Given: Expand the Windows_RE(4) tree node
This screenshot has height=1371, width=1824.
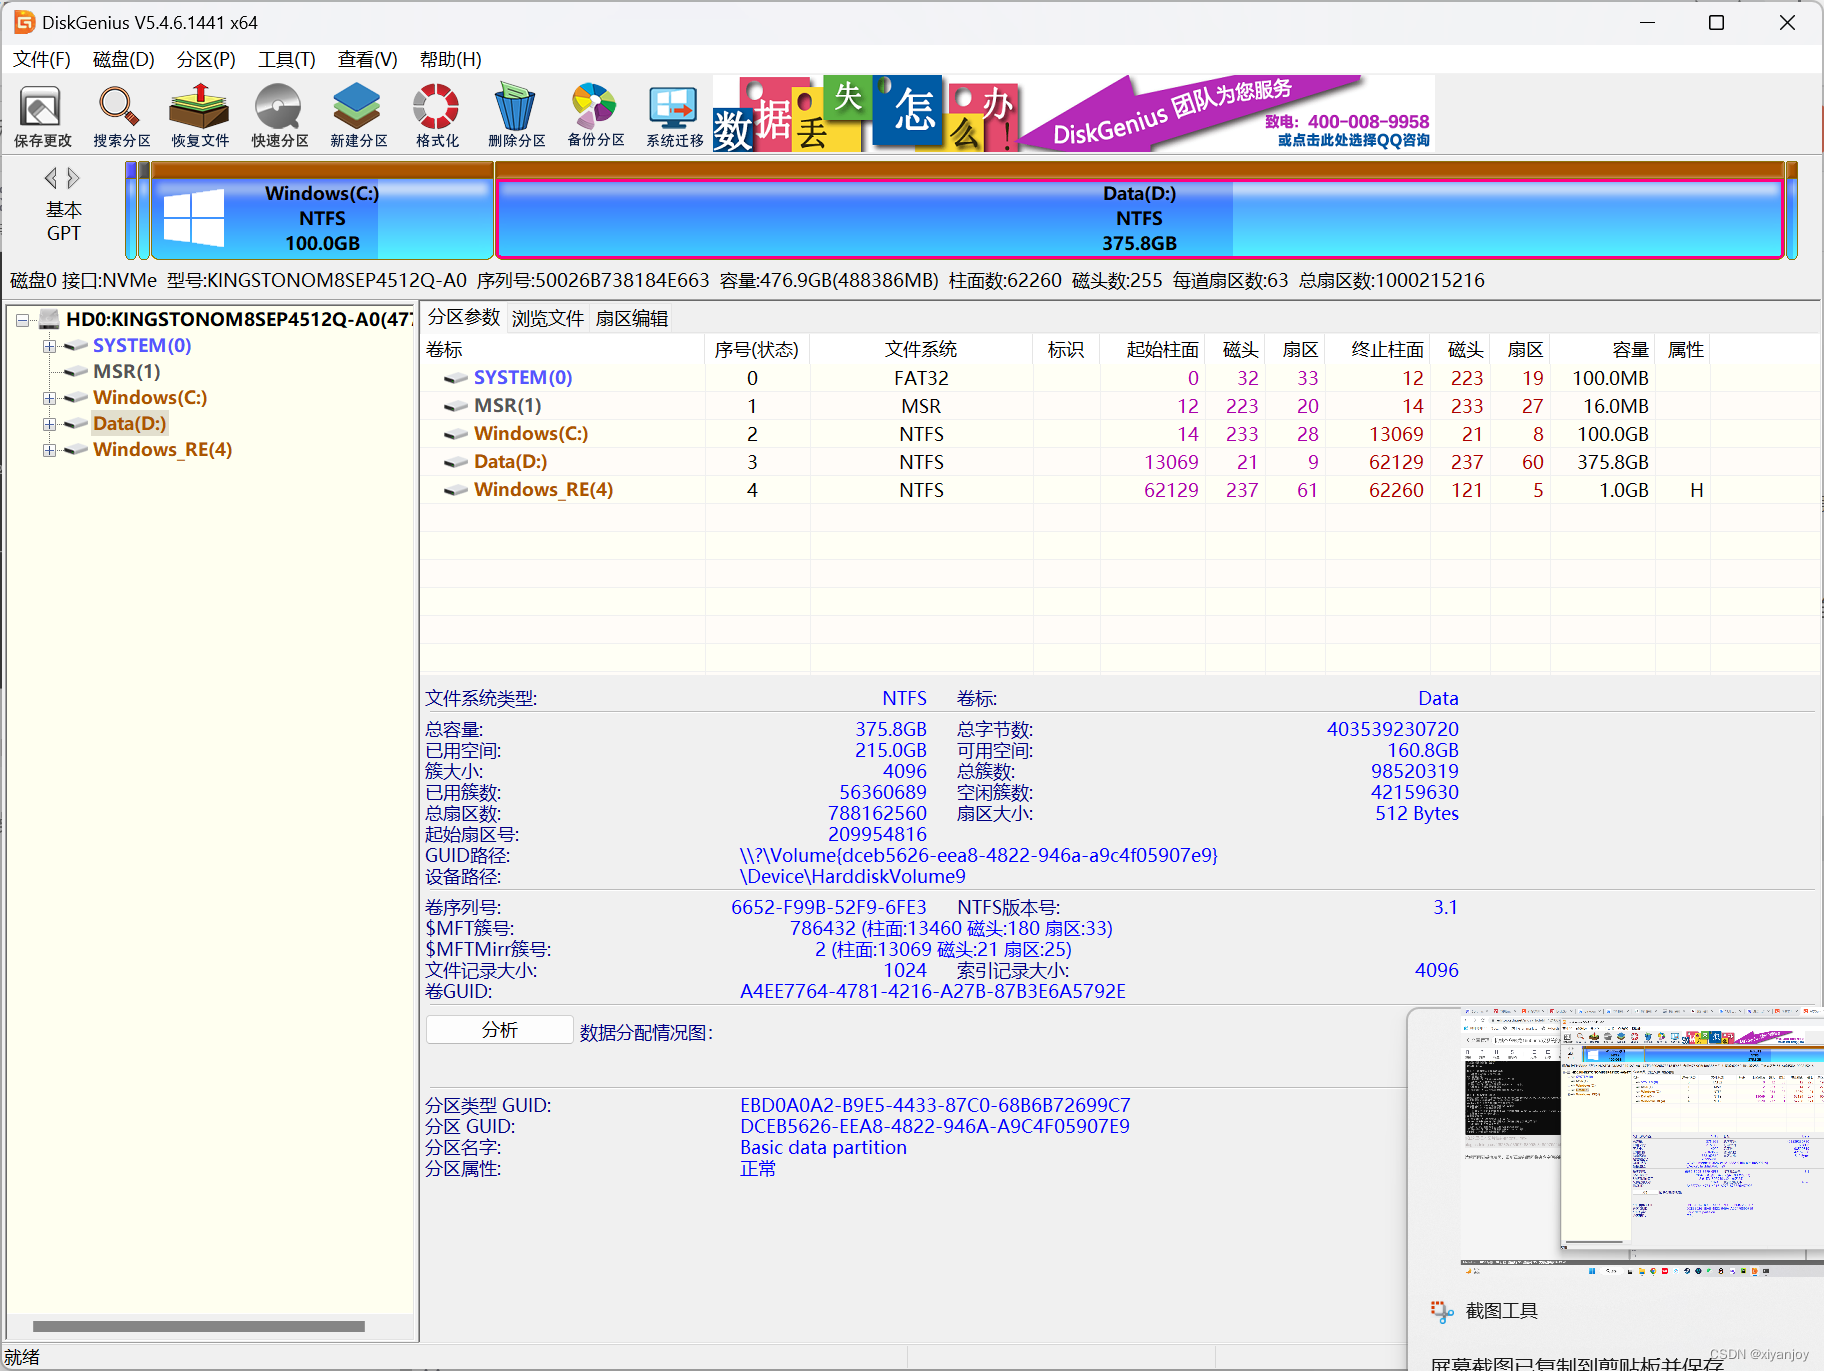Looking at the screenshot, I should pyautogui.click(x=49, y=450).
